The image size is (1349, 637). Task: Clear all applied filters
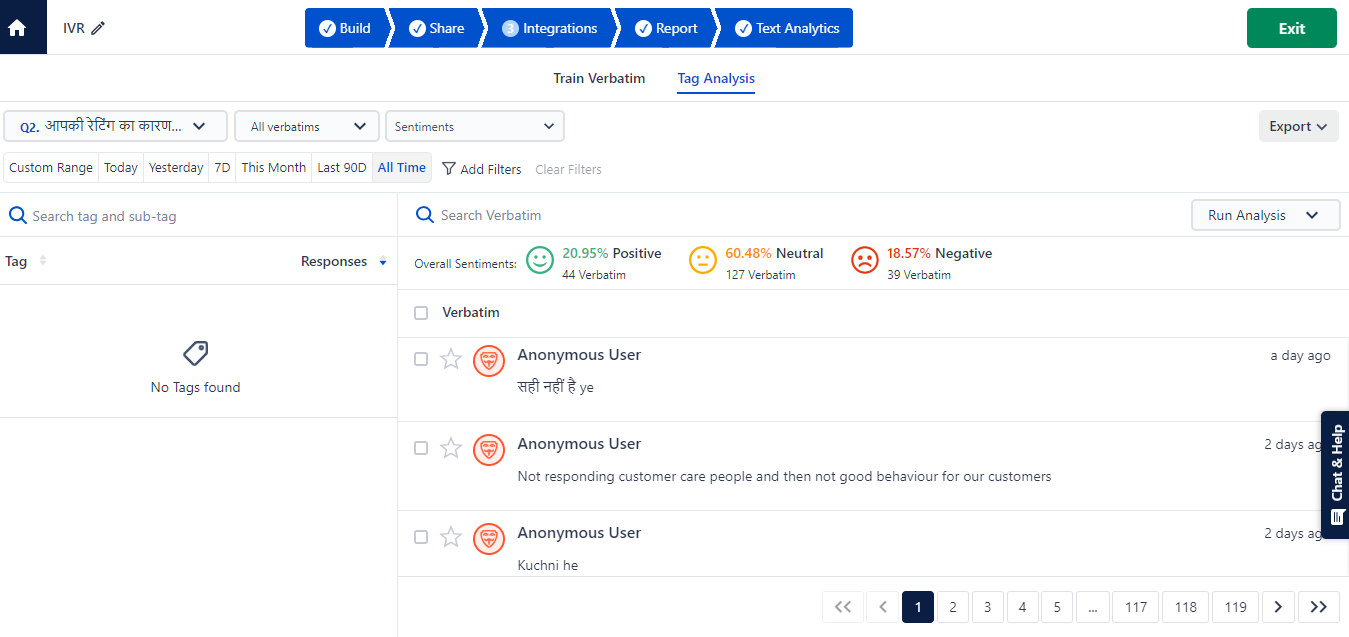[x=568, y=169]
